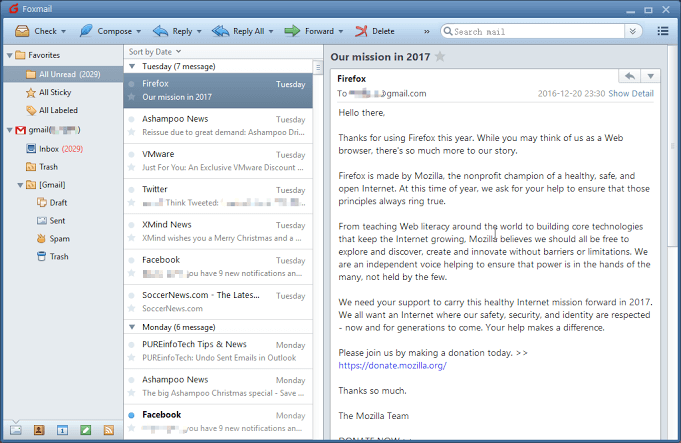The height and width of the screenshot is (443, 681).
Task: Collapse the Favorites tree node
Action: [10, 56]
